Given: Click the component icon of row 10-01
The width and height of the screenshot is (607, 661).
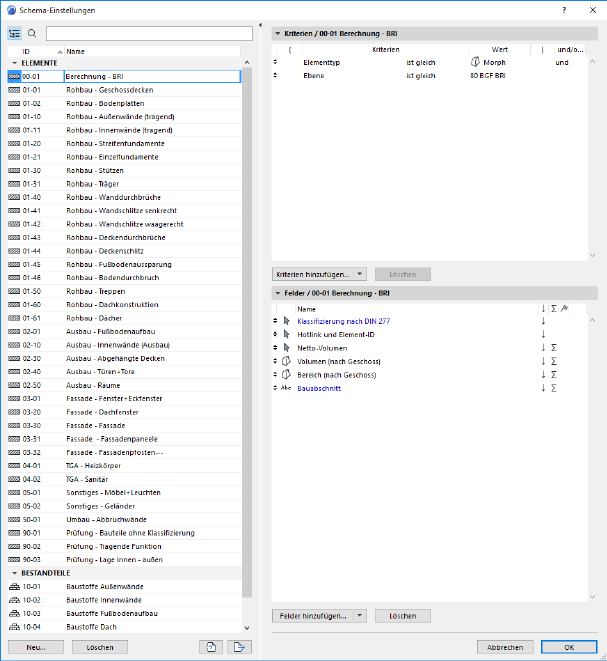Looking at the screenshot, I should click(14, 587).
